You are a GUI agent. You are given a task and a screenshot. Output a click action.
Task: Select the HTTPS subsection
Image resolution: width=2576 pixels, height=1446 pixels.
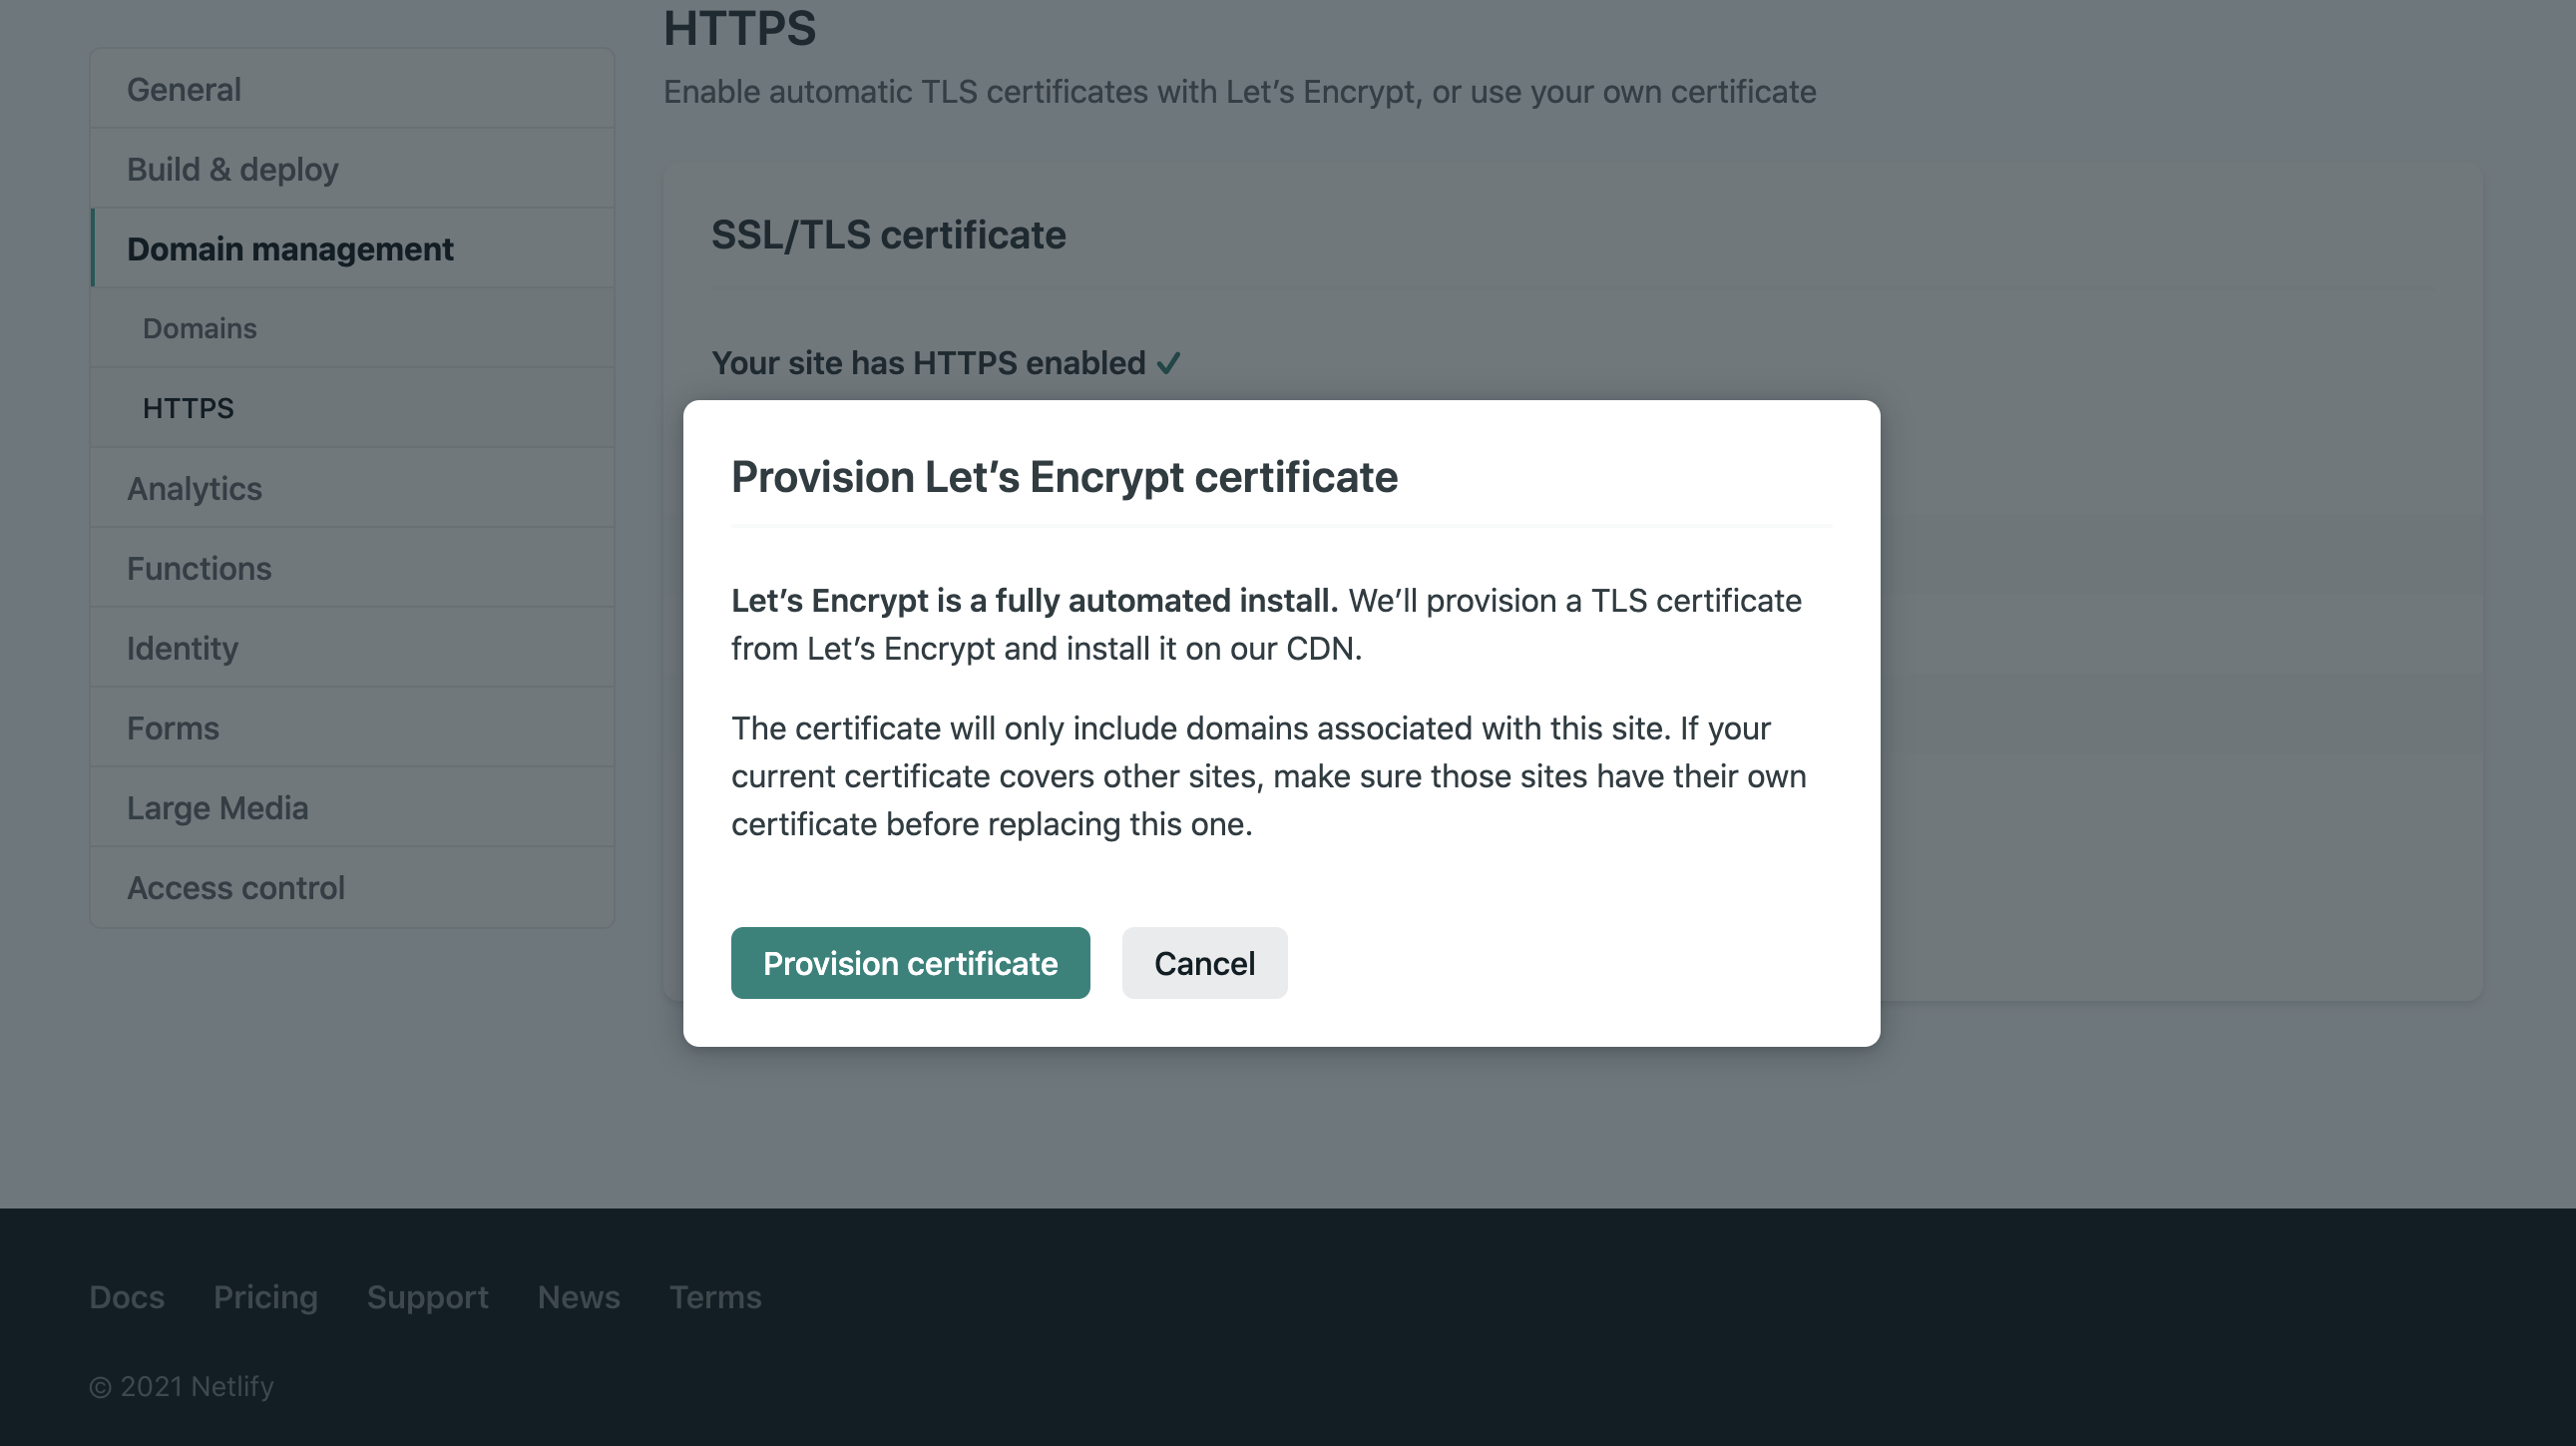(187, 407)
